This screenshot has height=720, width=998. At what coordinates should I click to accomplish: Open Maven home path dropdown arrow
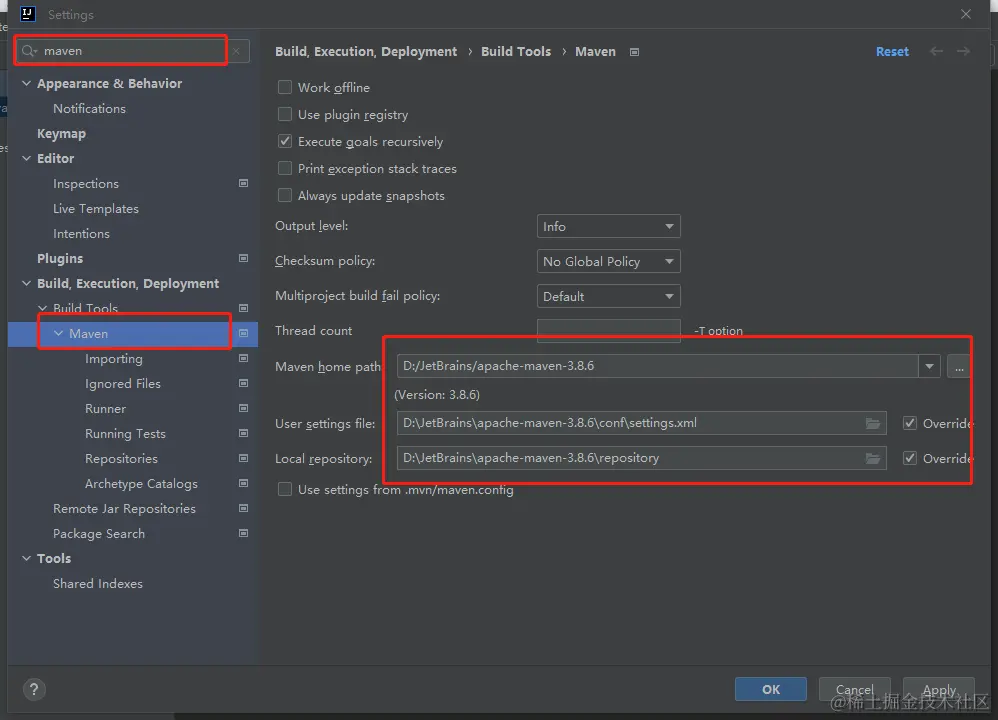929,366
